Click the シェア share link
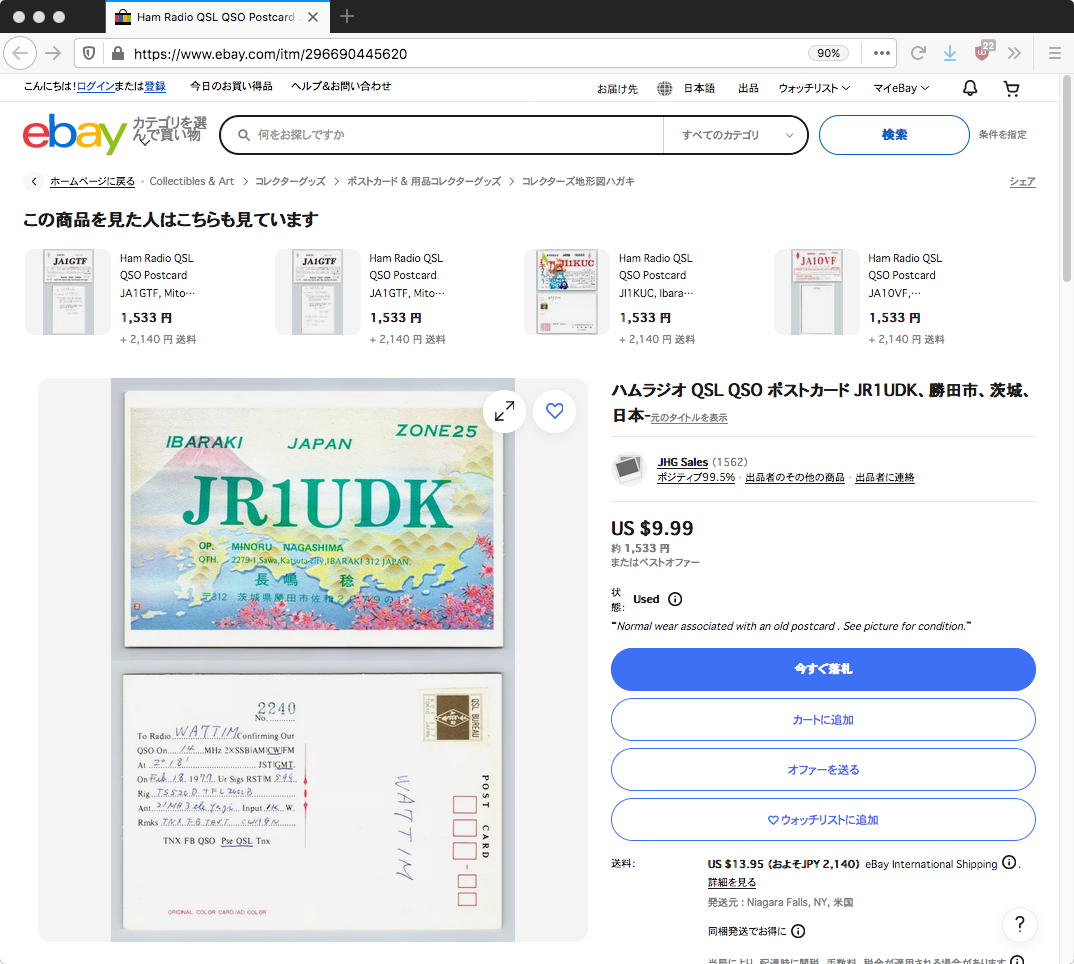This screenshot has height=964, width=1074. click(1022, 182)
